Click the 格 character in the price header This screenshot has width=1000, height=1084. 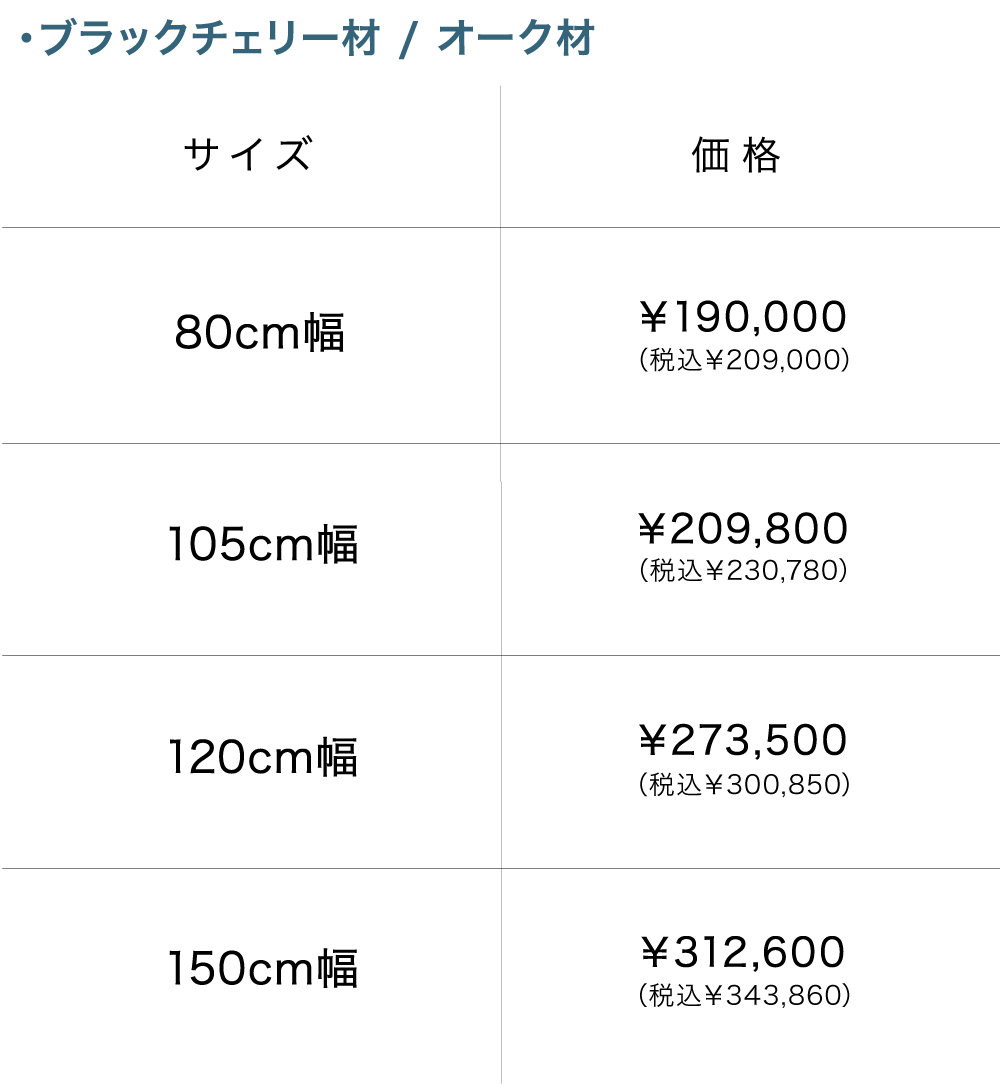tap(762, 156)
